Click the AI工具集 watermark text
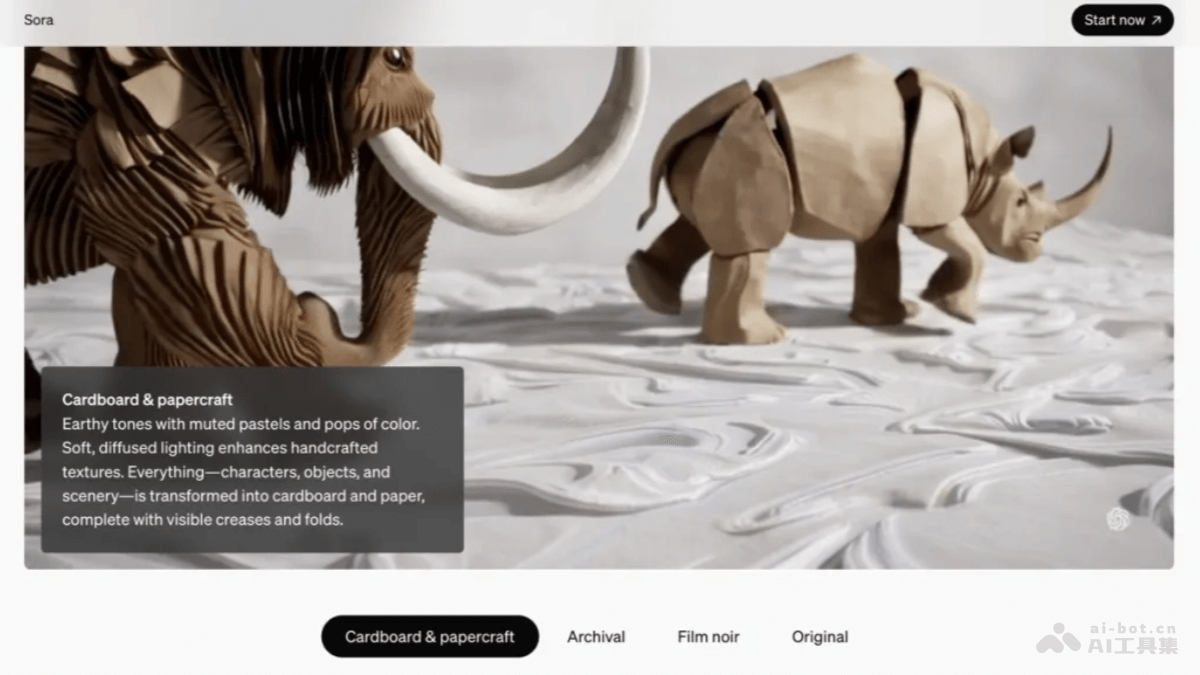 [x=1133, y=646]
